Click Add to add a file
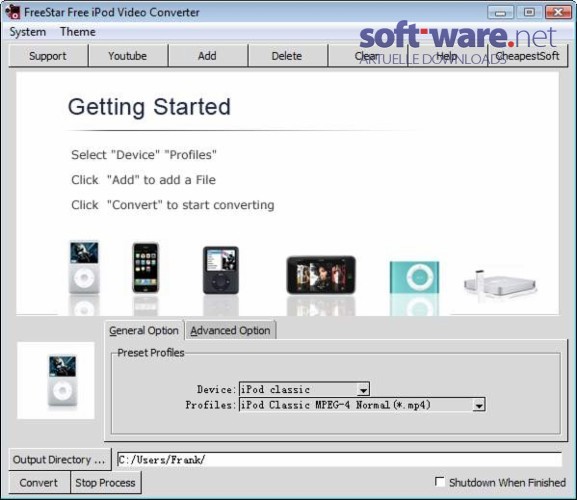This screenshot has width=577, height=500. pos(208,56)
